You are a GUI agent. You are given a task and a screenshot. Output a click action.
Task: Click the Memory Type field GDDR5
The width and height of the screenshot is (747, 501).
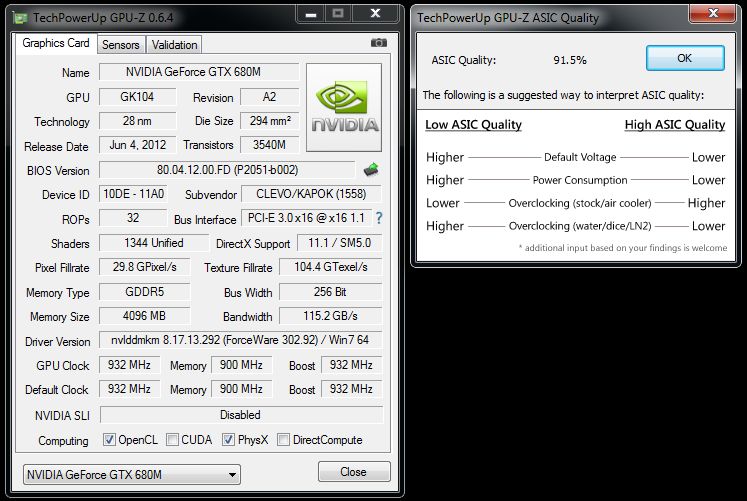144,291
